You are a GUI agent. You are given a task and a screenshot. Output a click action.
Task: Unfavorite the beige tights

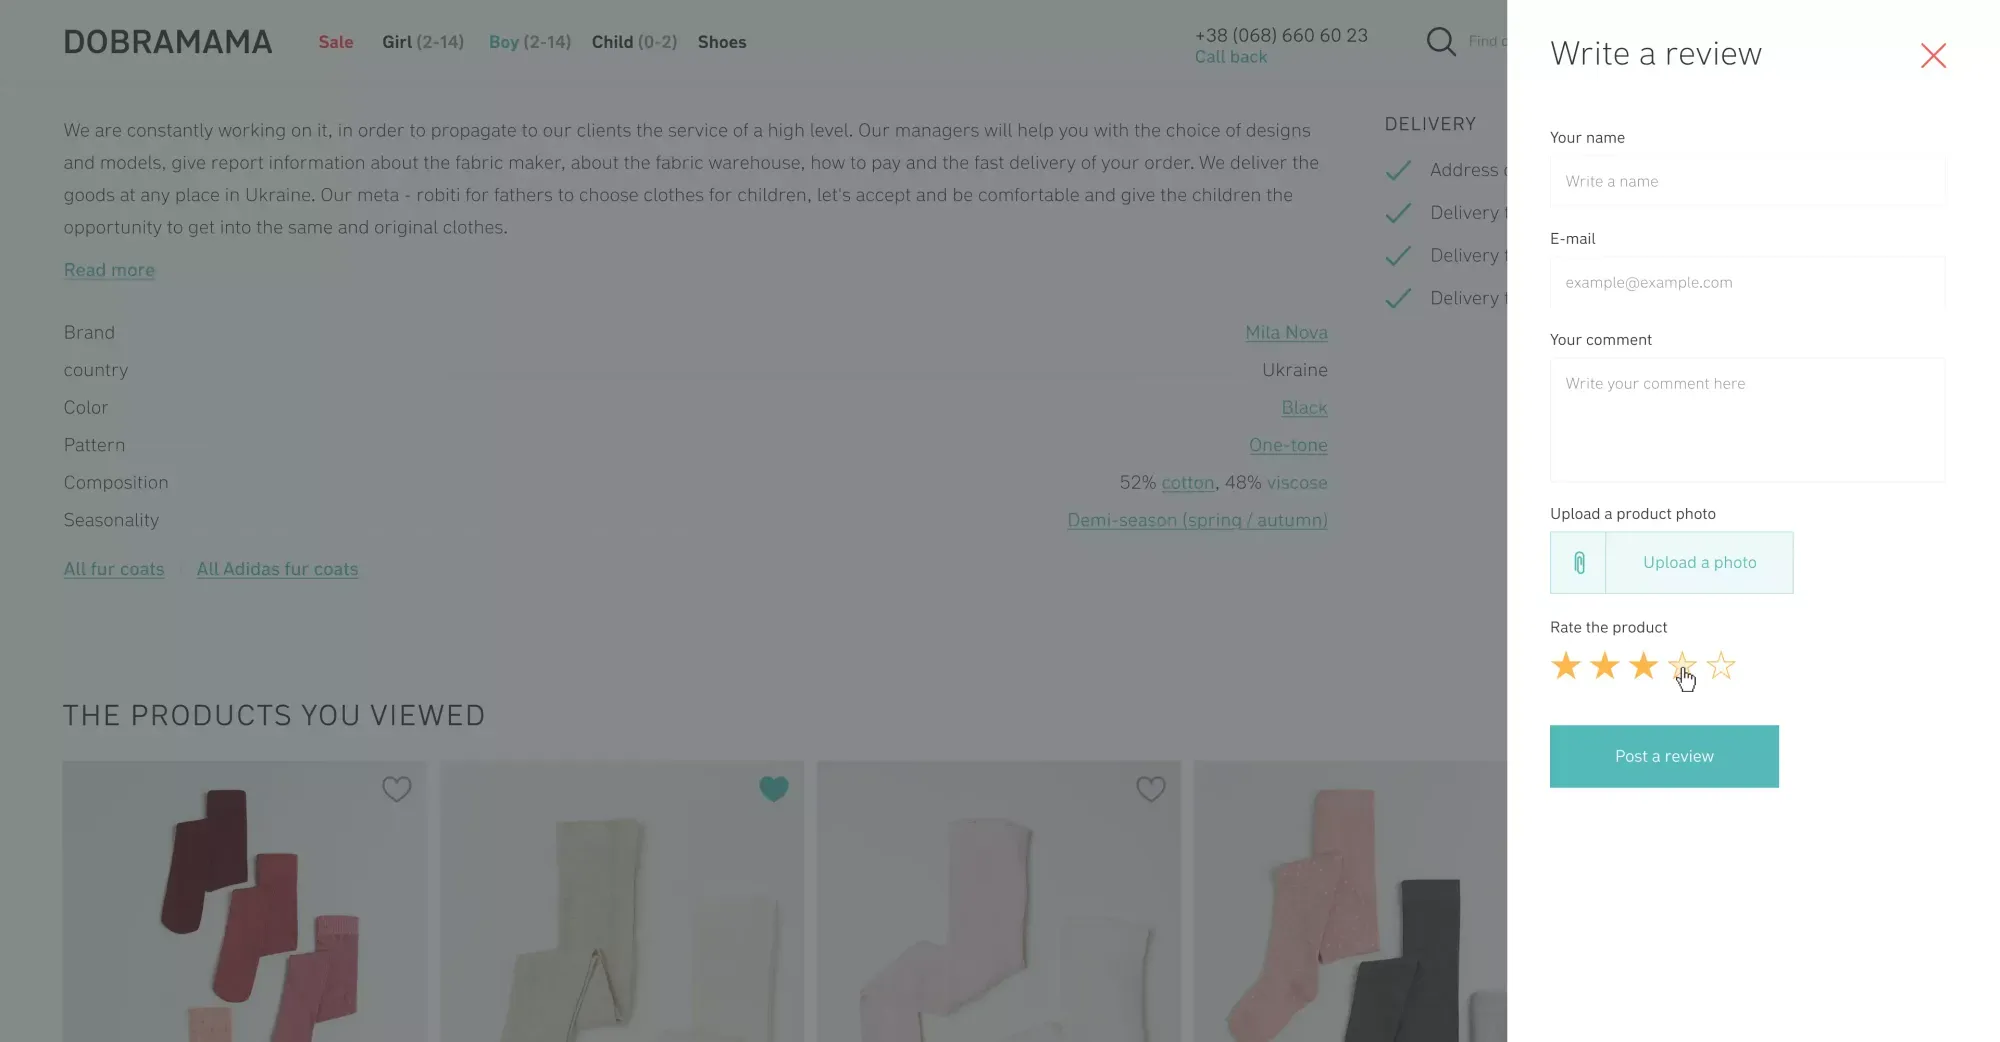click(774, 789)
